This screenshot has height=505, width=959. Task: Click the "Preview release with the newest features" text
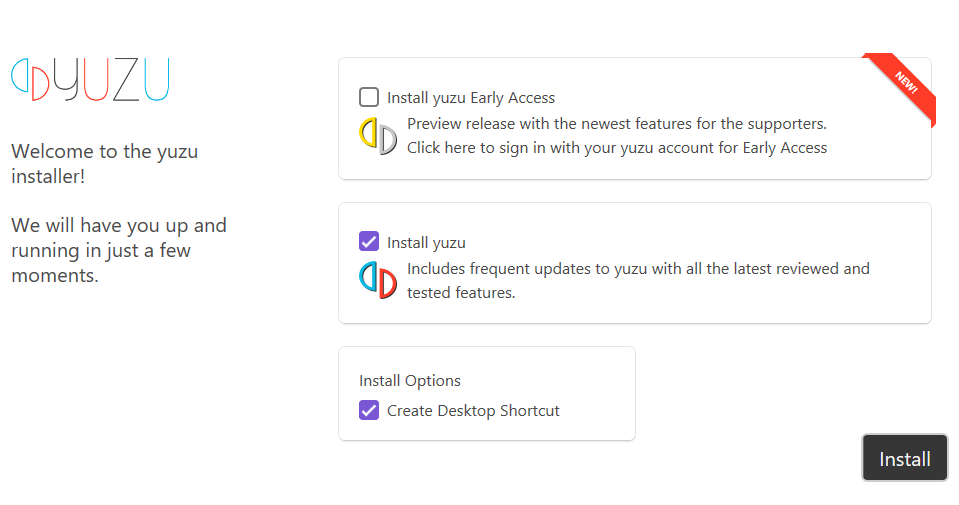click(x=617, y=125)
